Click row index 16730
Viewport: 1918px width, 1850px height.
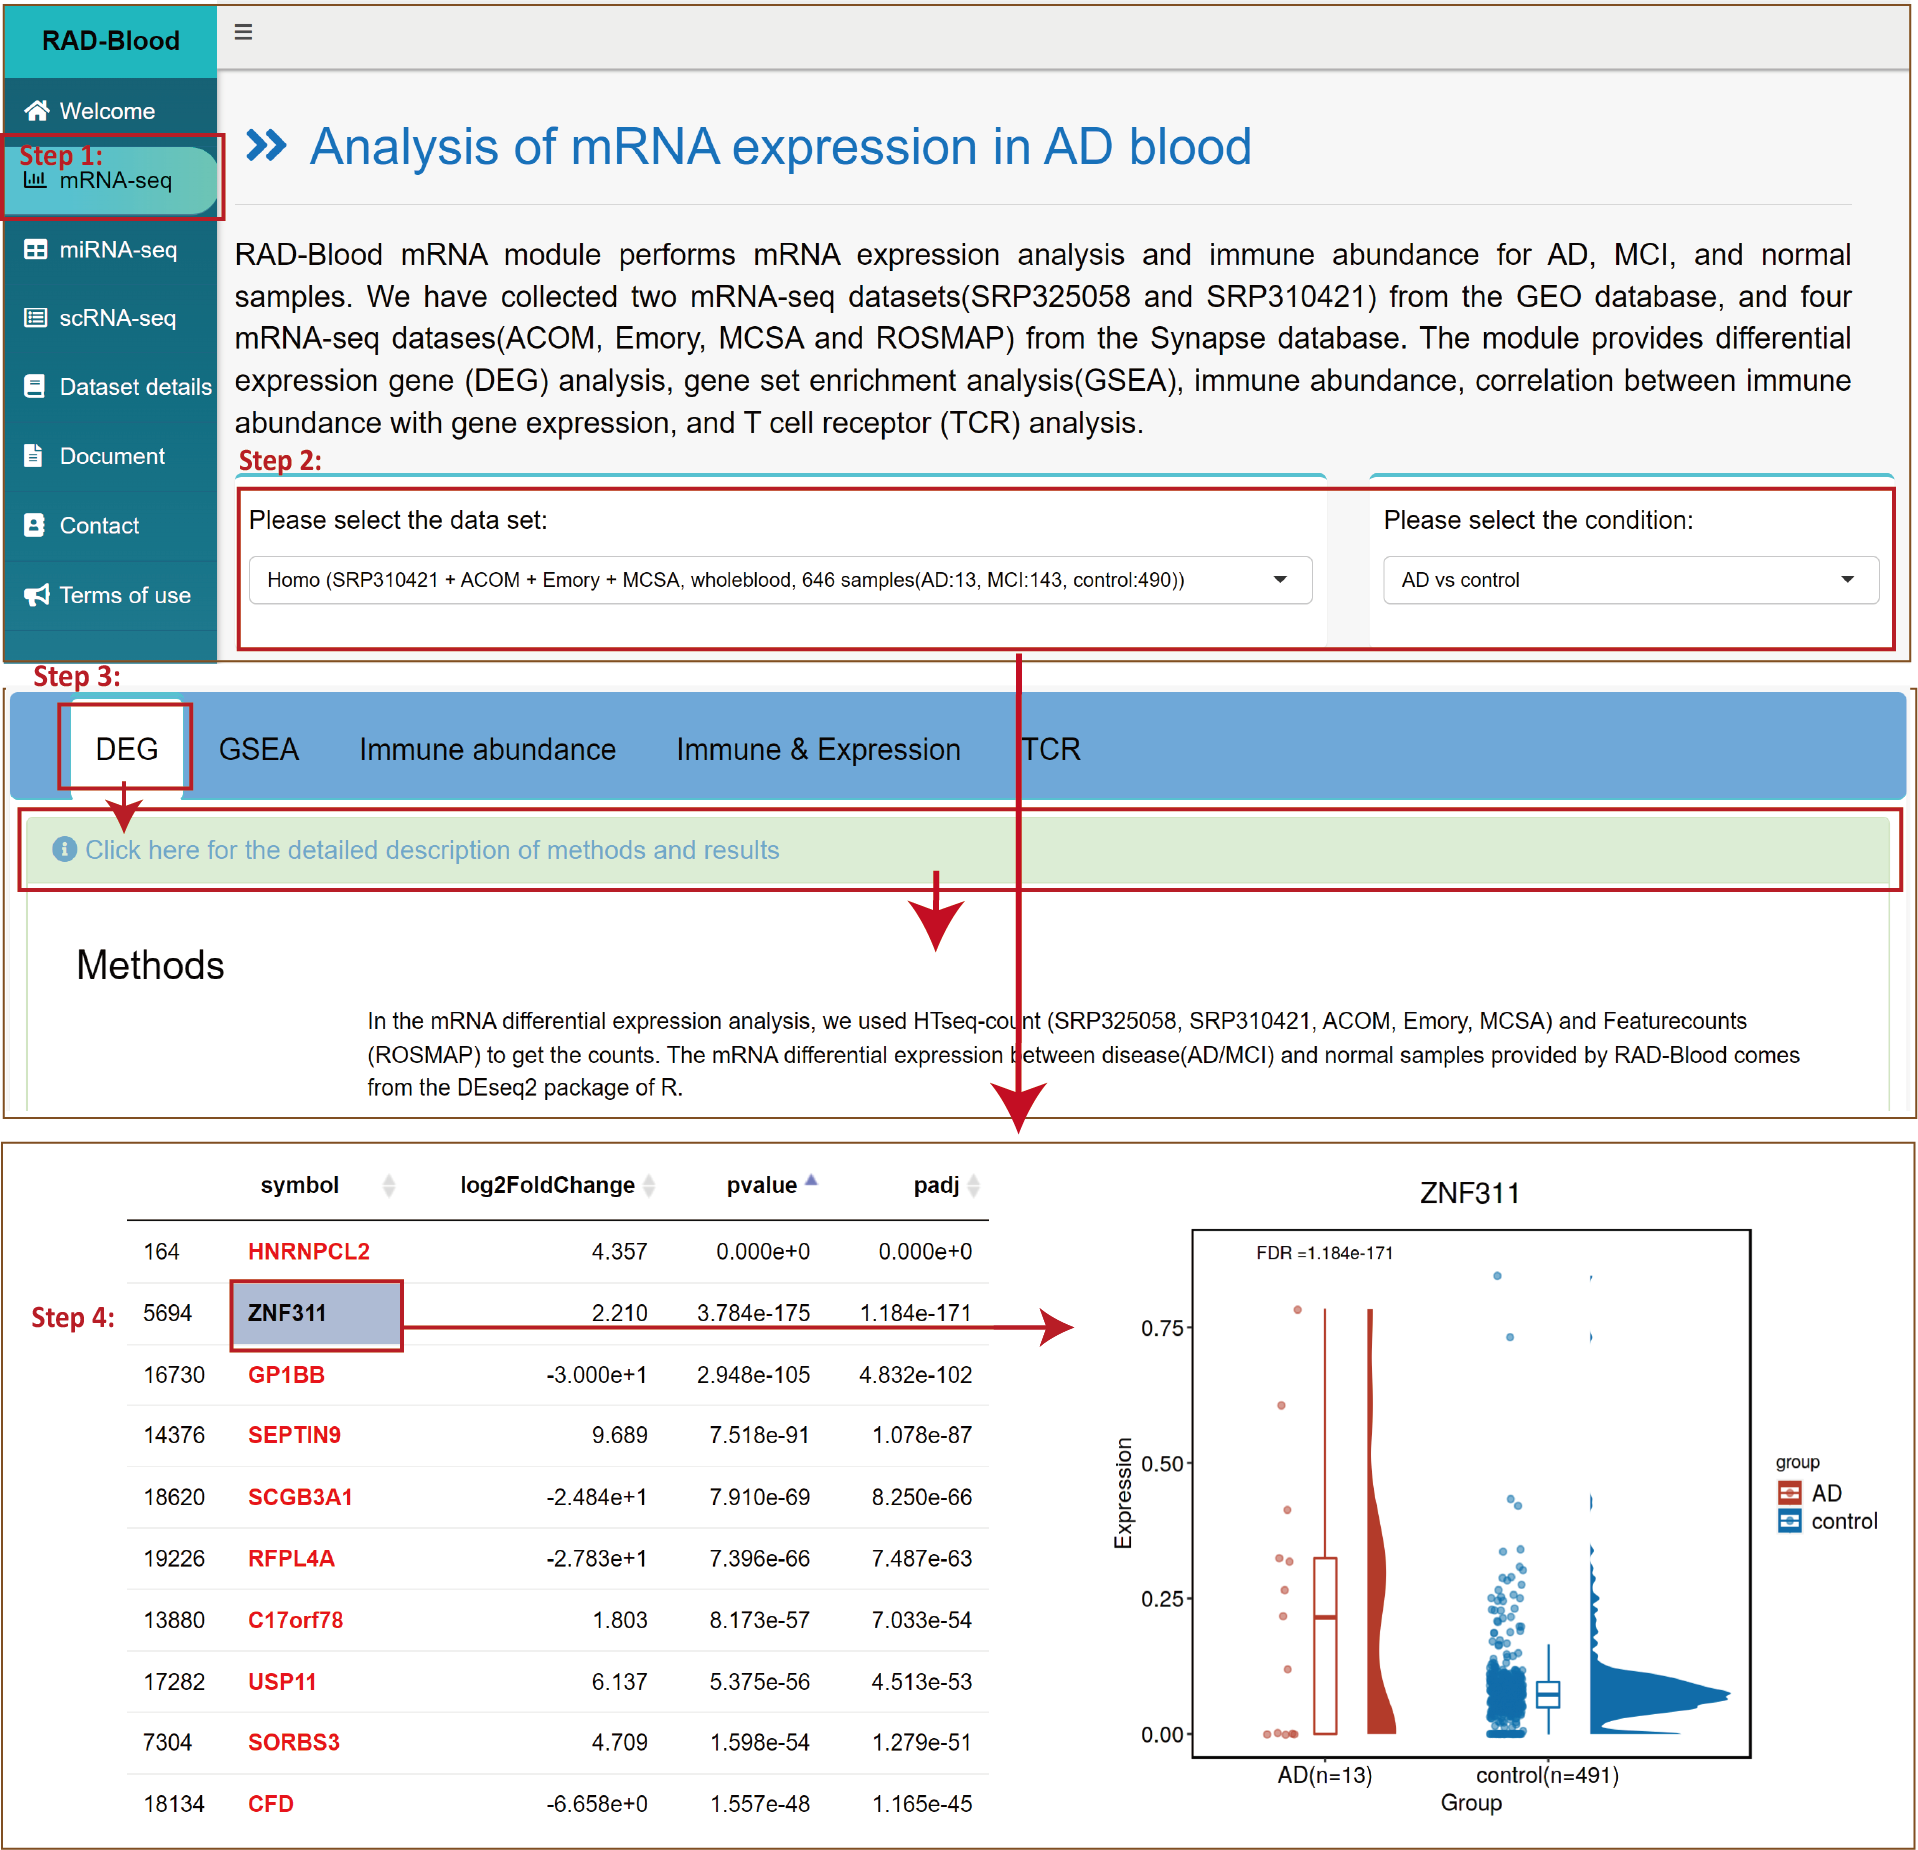coord(174,1374)
